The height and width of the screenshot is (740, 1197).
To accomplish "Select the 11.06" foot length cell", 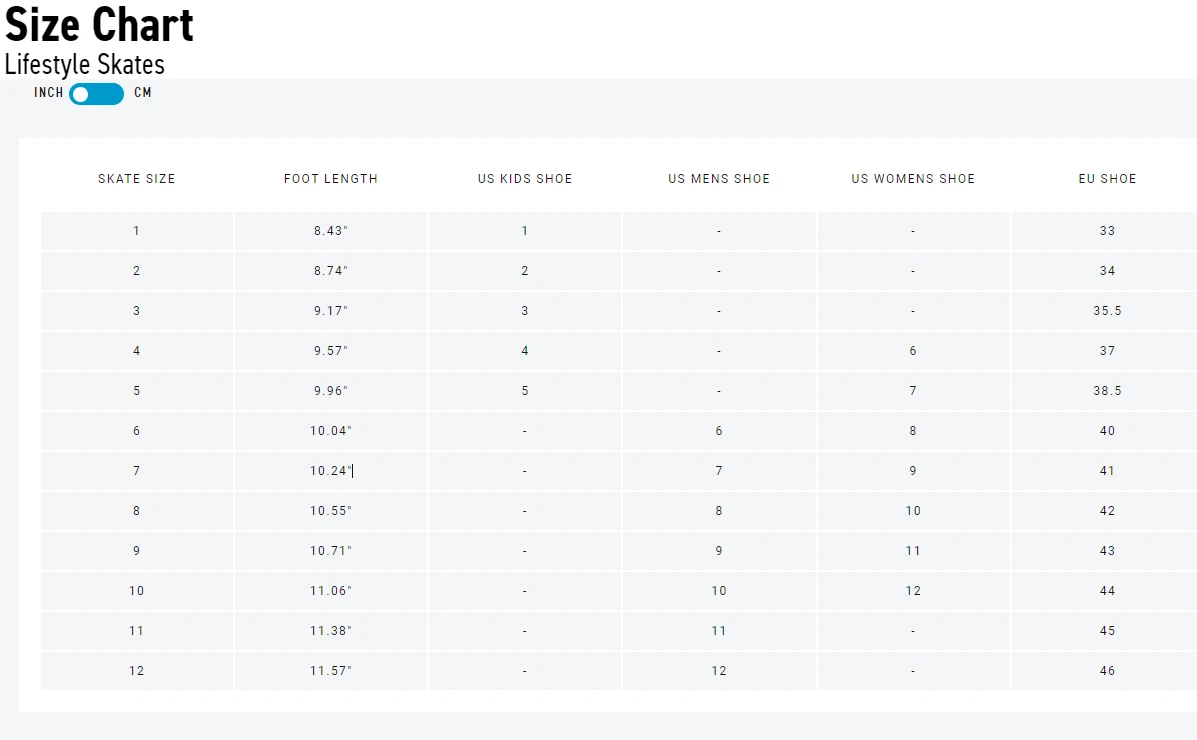I will [331, 591].
